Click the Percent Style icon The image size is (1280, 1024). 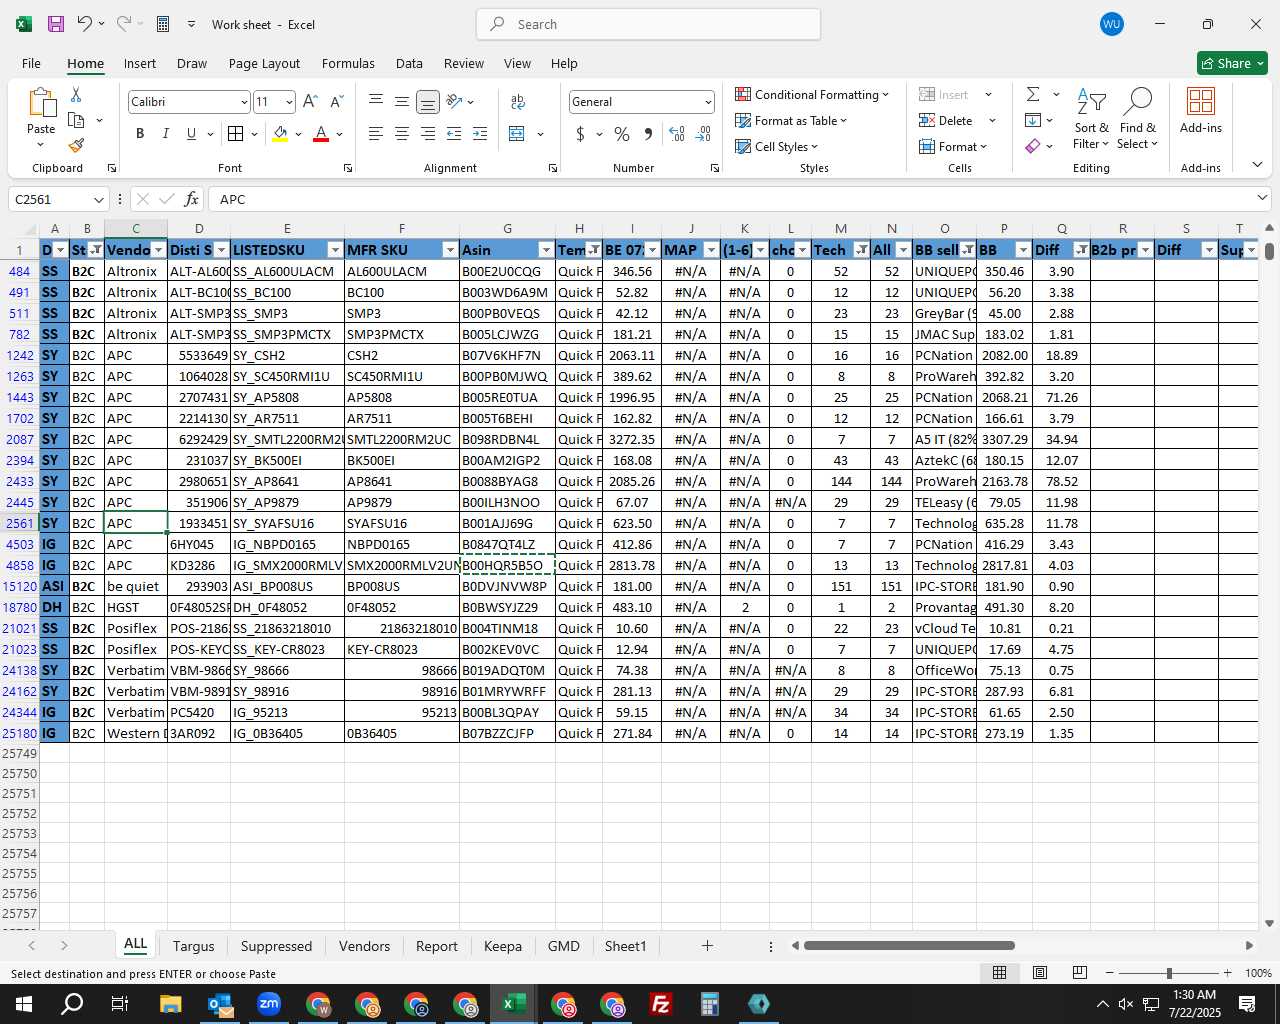(622, 134)
